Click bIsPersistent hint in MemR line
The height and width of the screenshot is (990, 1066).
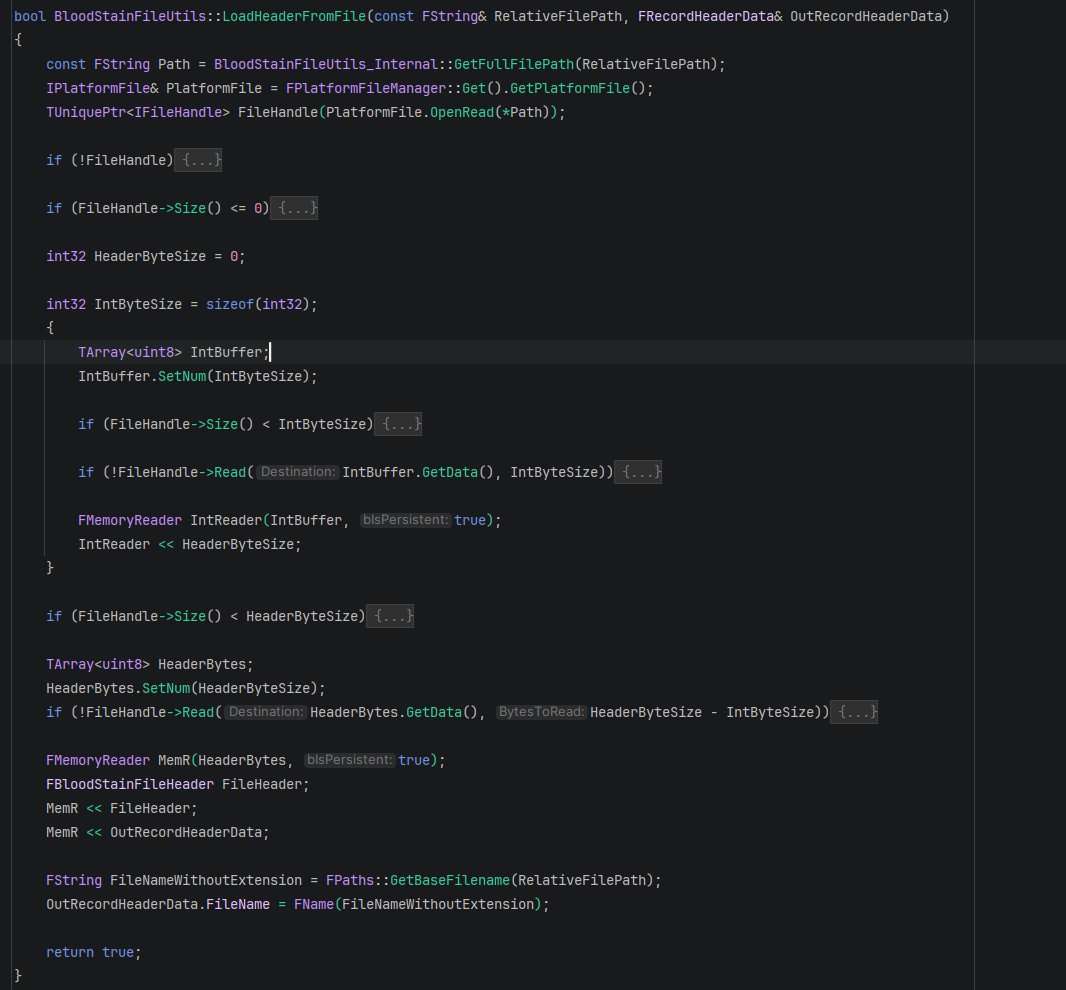[x=349, y=760]
